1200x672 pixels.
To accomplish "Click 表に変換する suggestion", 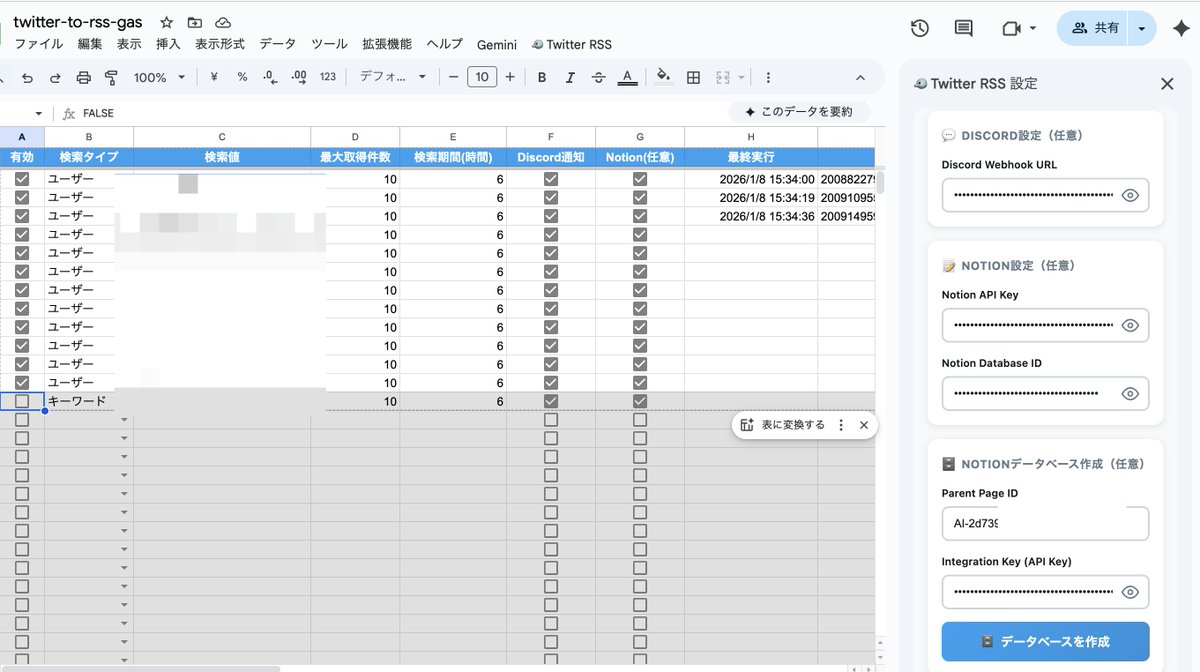I will tap(783, 425).
